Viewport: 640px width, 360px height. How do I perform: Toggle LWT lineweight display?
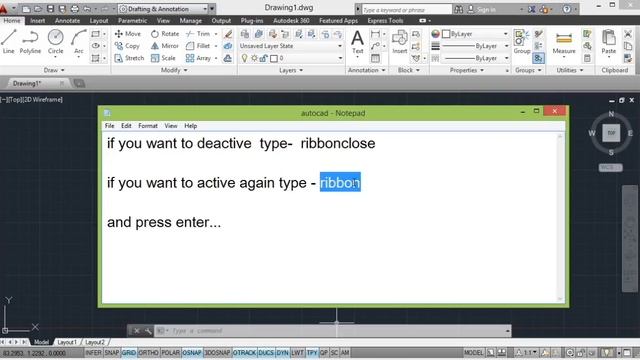coord(298,353)
